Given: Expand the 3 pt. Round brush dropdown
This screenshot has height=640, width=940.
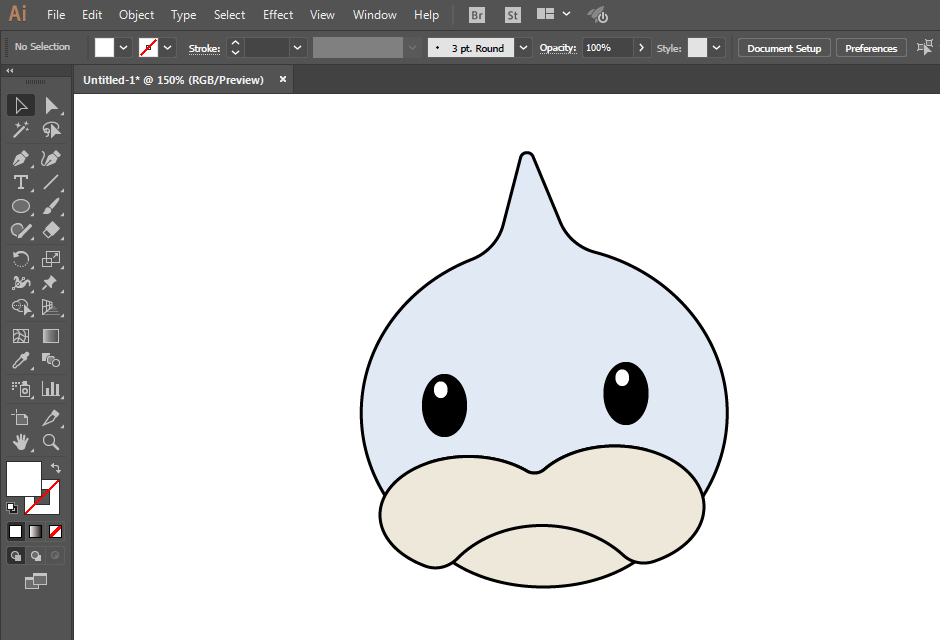Looking at the screenshot, I should 524,47.
